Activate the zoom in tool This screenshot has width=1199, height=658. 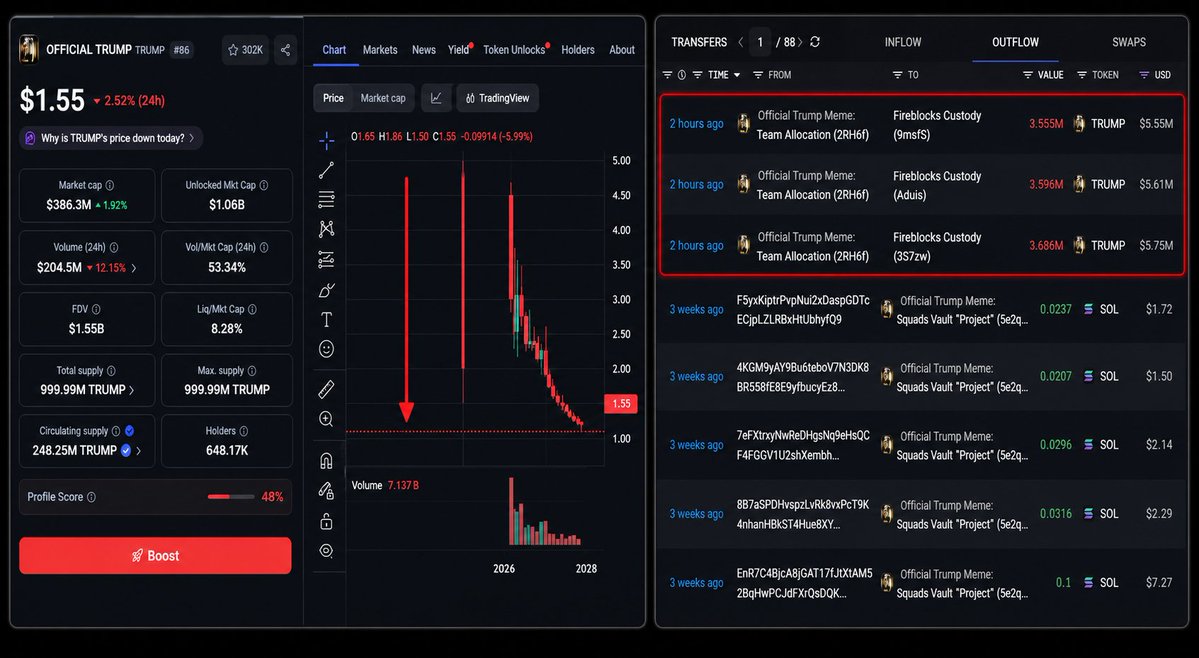[327, 419]
